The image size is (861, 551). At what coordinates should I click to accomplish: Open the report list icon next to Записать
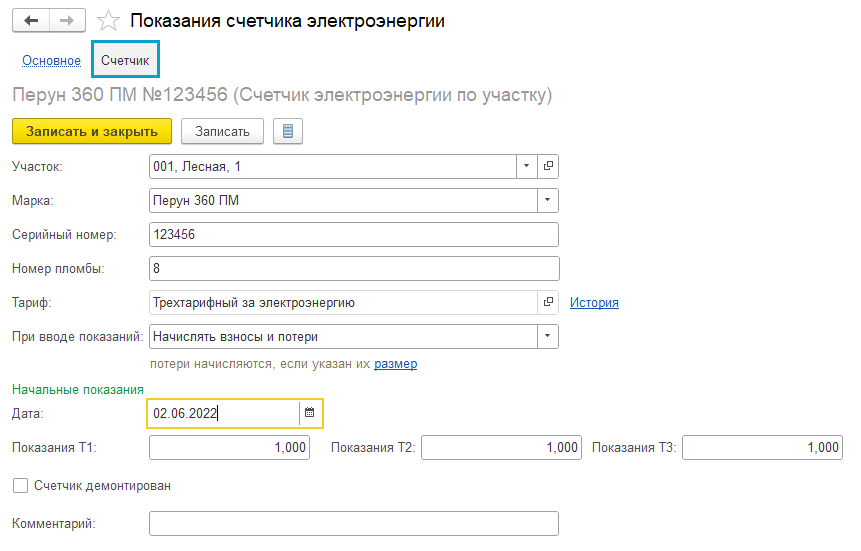pyautogui.click(x=288, y=131)
